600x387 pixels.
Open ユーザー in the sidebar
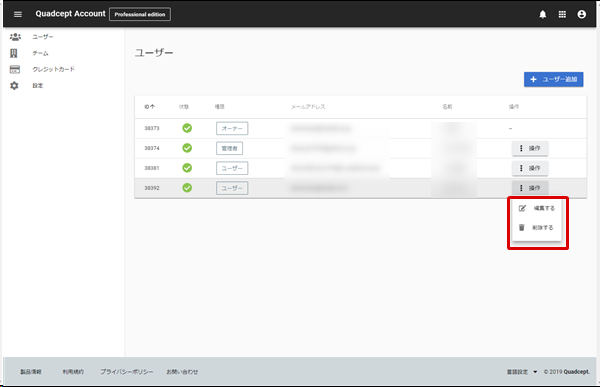pos(43,37)
